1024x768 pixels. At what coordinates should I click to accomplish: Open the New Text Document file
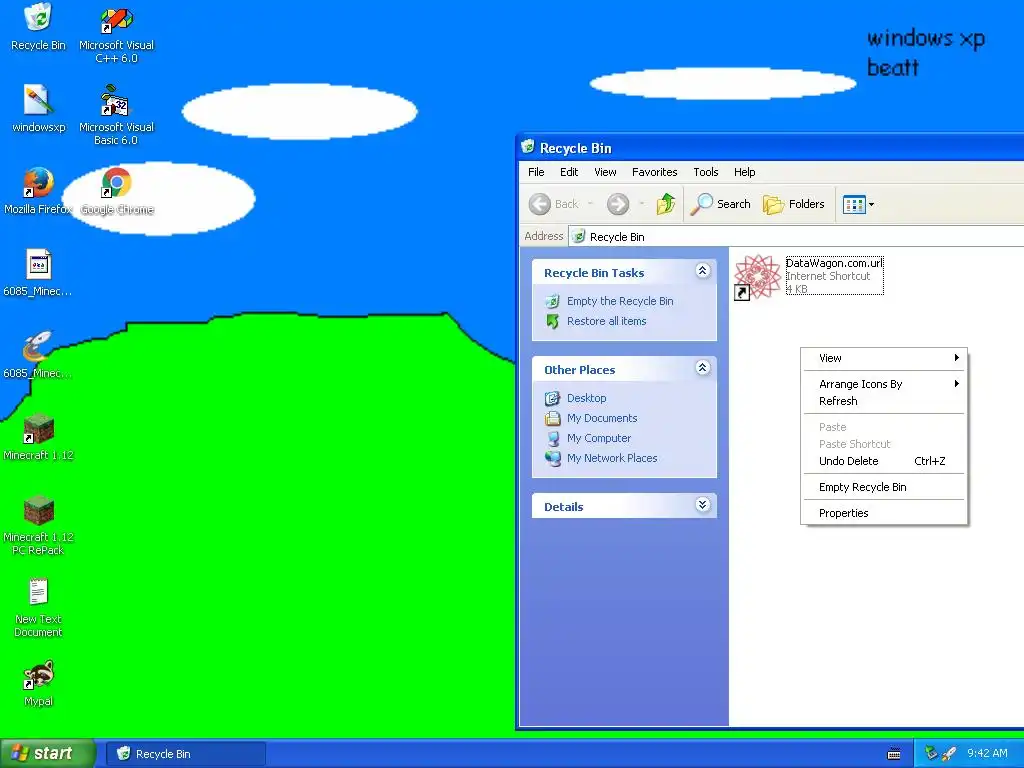(39, 592)
